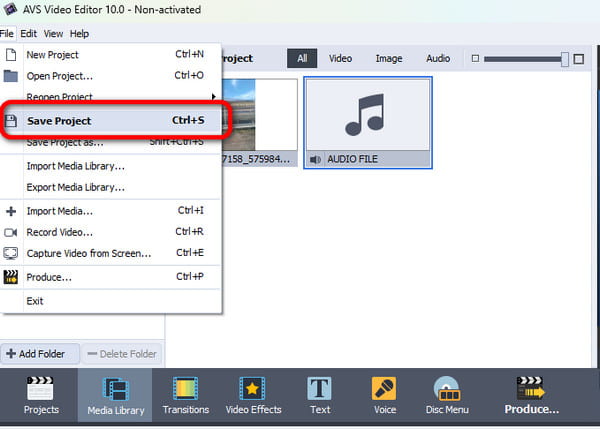
Task: Open the Disc Menu section
Action: pos(447,396)
